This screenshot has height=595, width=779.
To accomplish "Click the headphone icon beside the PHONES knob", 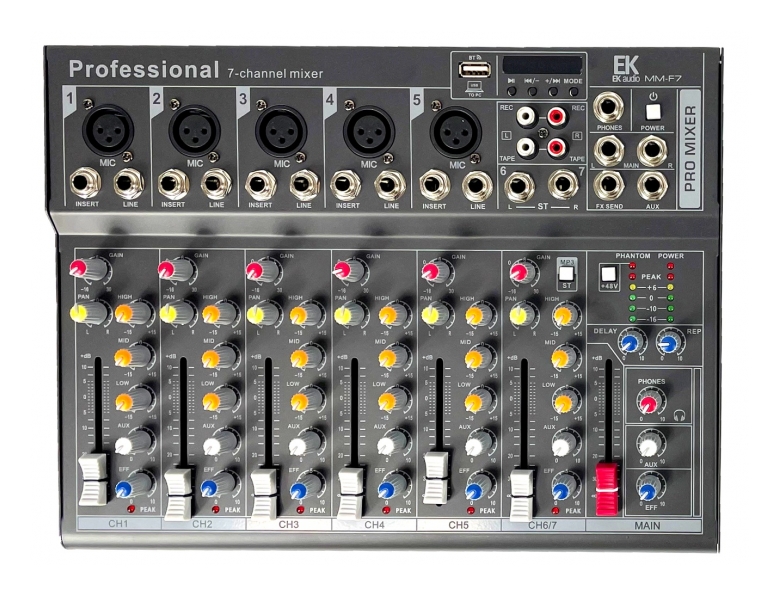I will 681,416.
